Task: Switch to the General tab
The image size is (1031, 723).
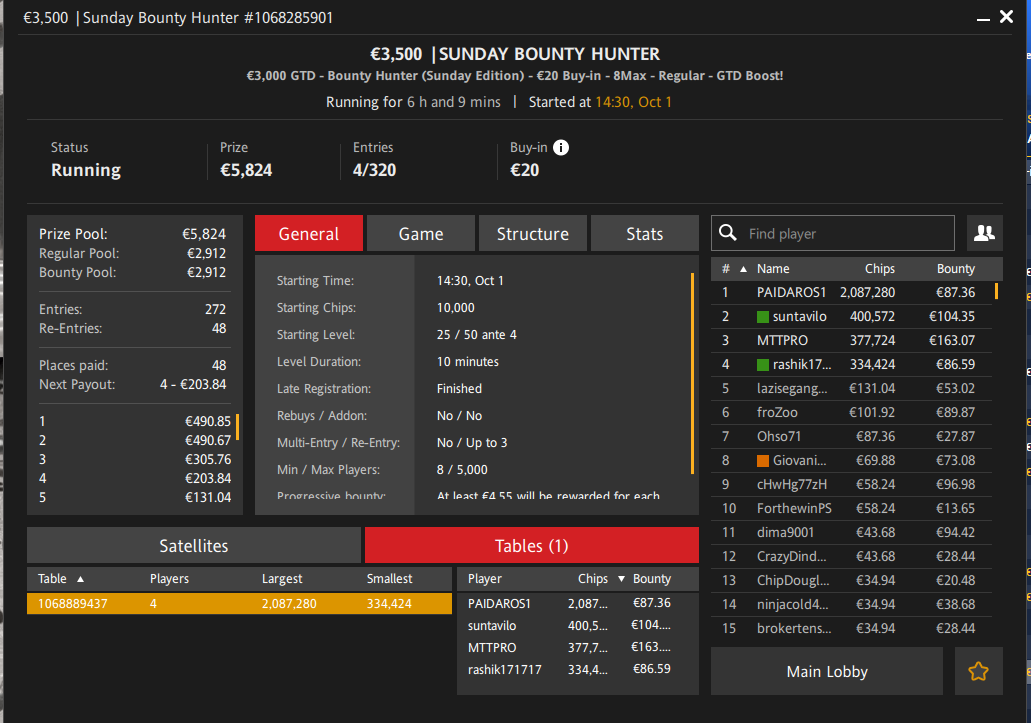Action: point(309,233)
